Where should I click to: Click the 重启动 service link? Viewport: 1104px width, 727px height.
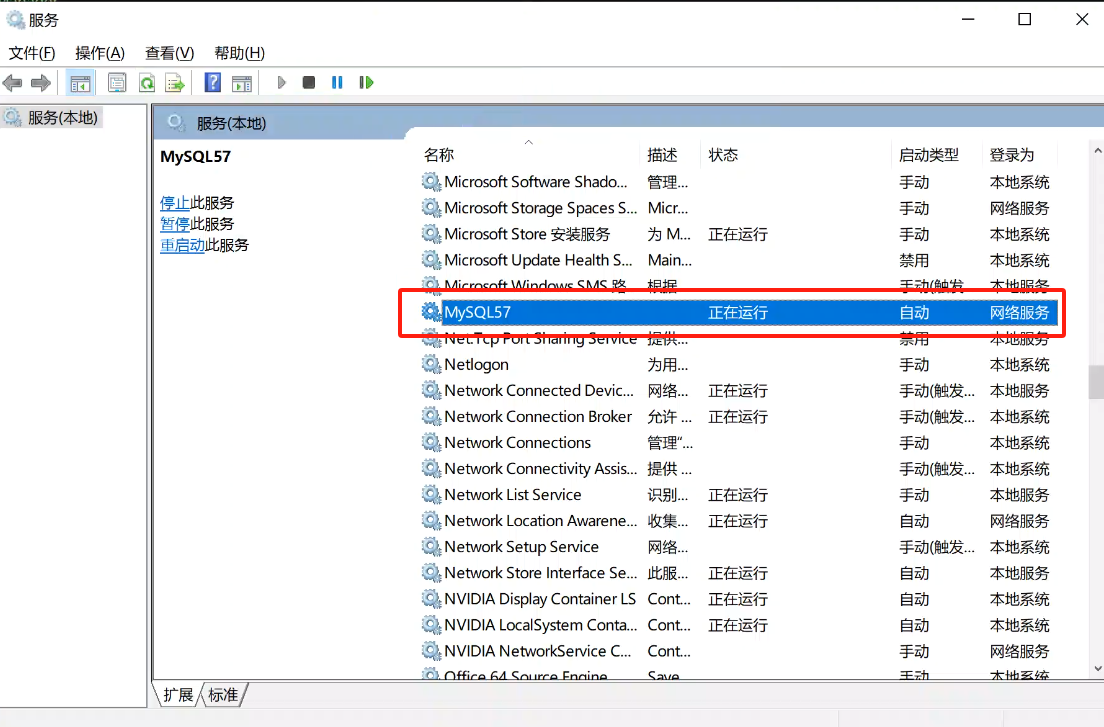[182, 245]
